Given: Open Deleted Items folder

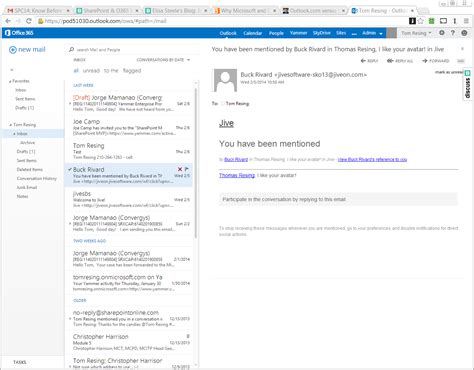Looking at the screenshot, I should [30, 170].
